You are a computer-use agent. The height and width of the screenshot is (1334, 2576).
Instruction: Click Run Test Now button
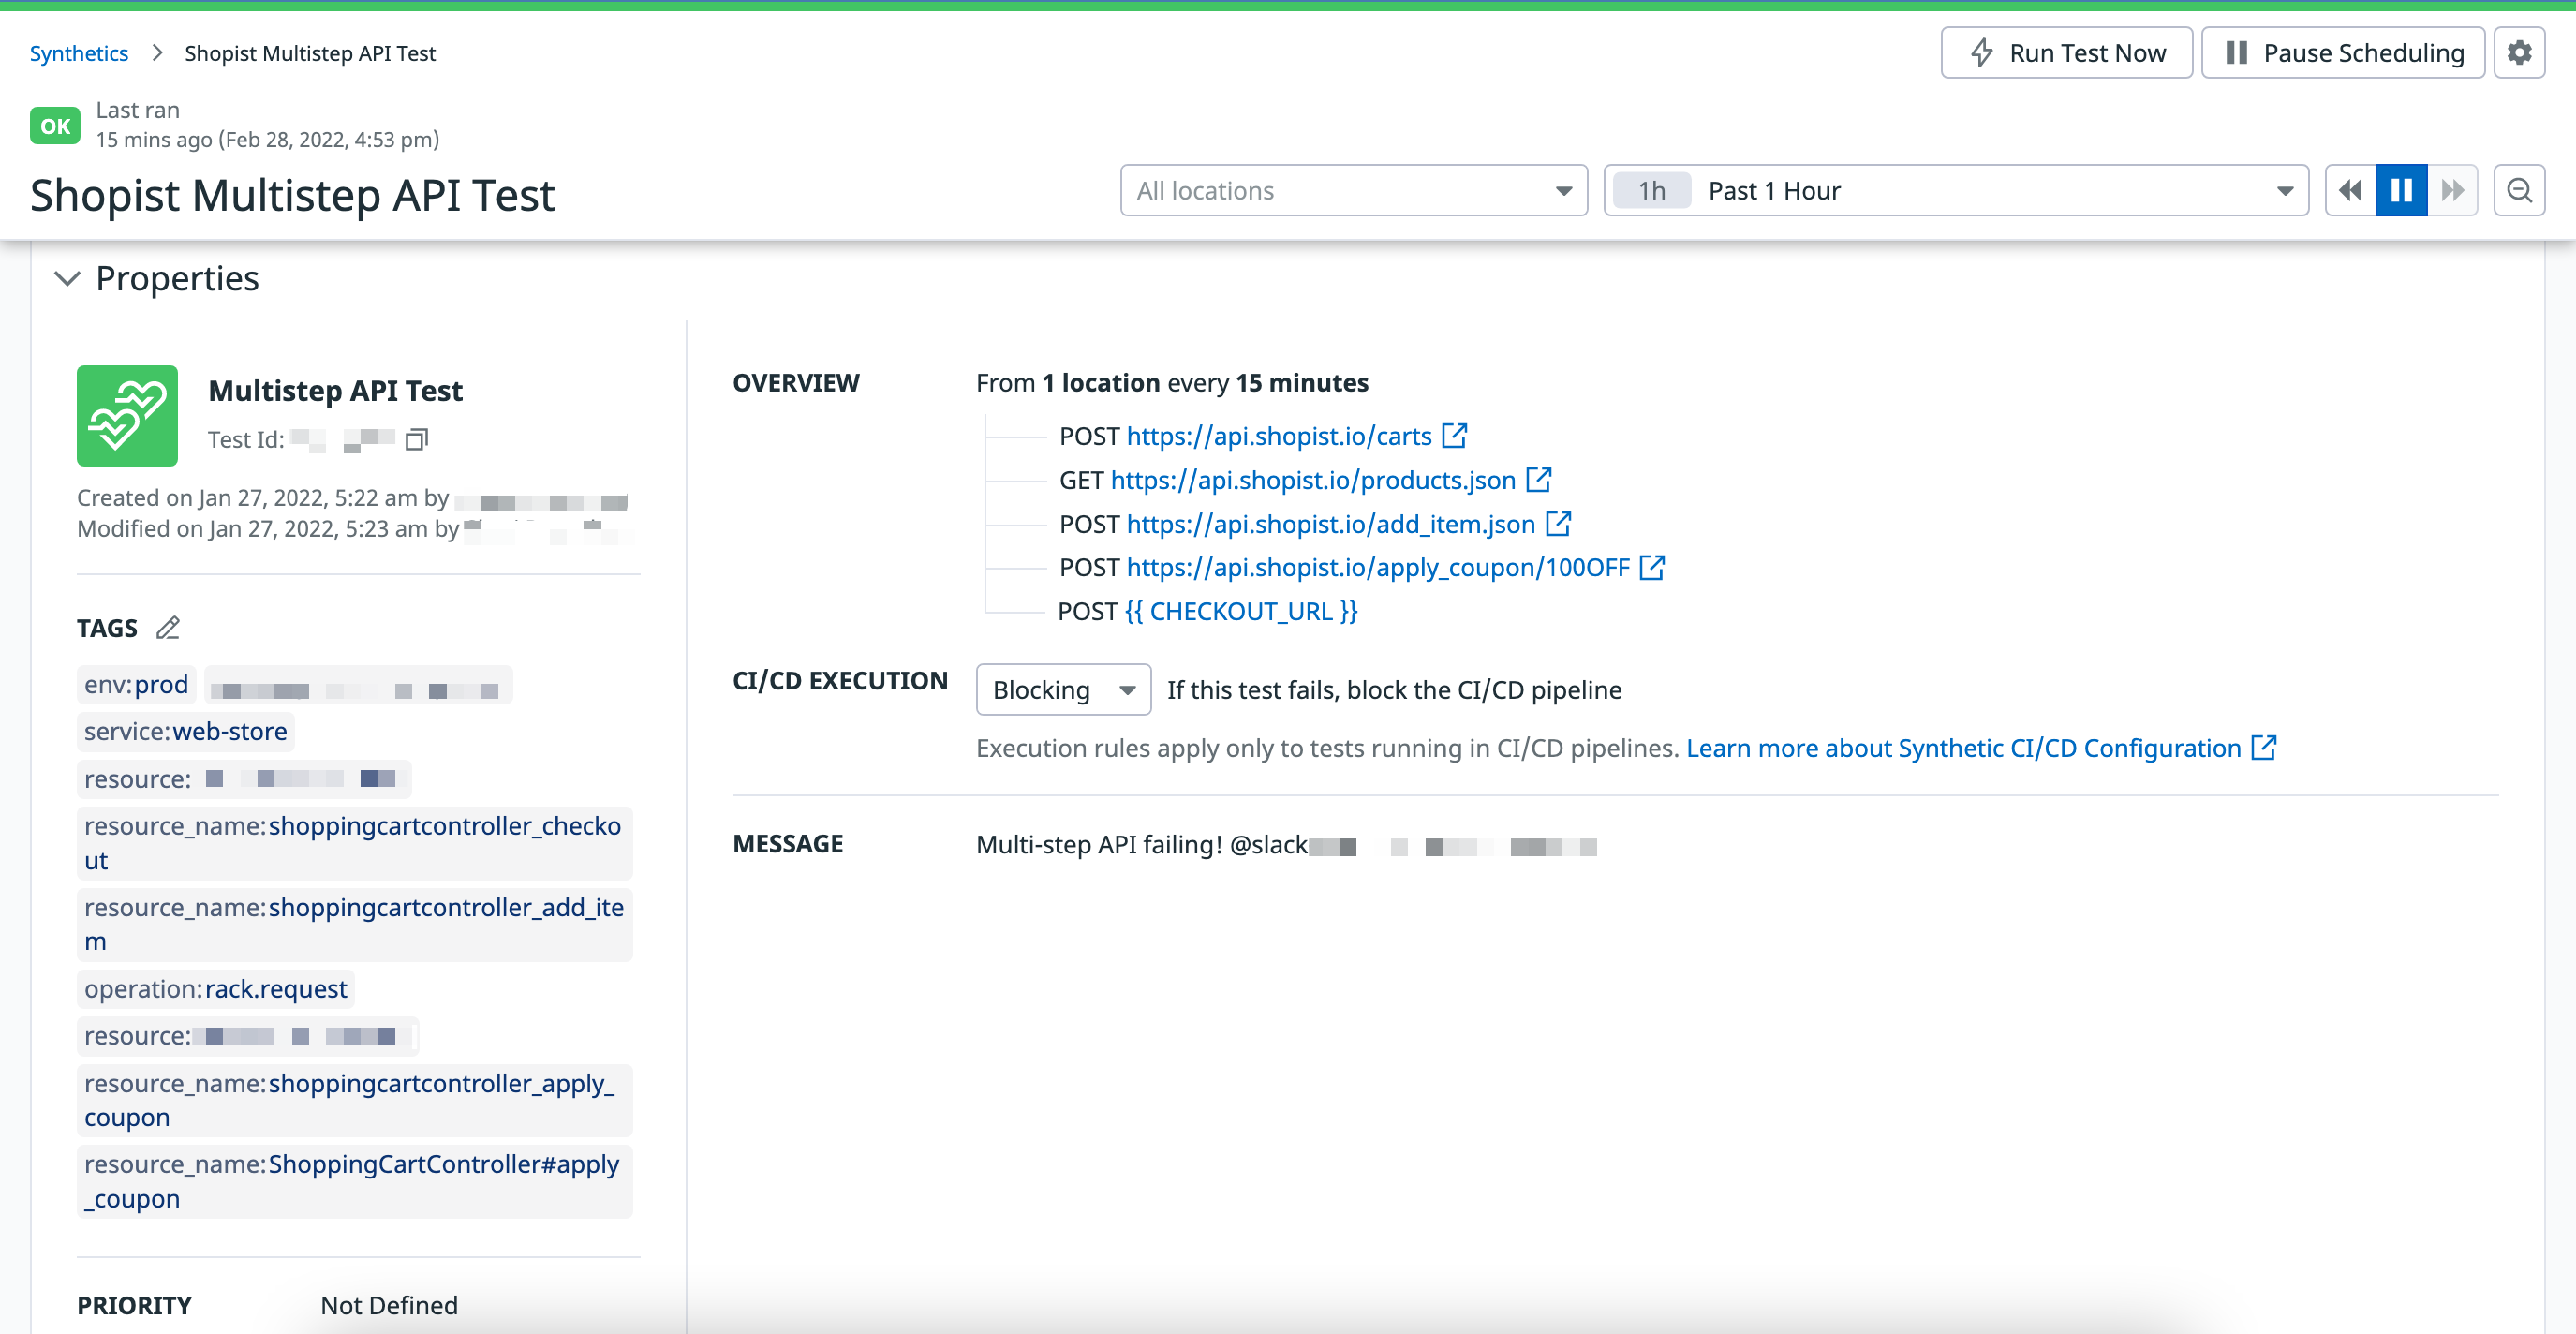coord(2066,52)
